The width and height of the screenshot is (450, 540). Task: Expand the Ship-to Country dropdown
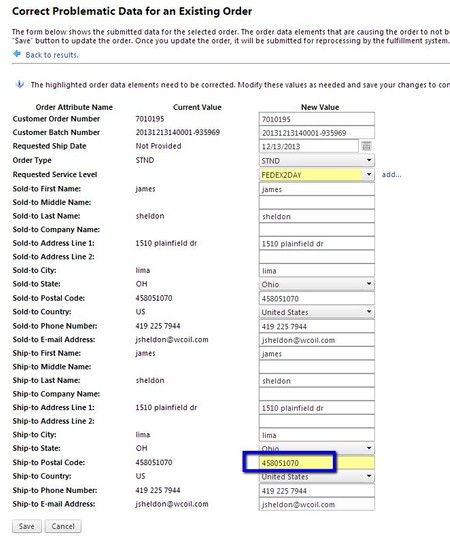(316, 477)
